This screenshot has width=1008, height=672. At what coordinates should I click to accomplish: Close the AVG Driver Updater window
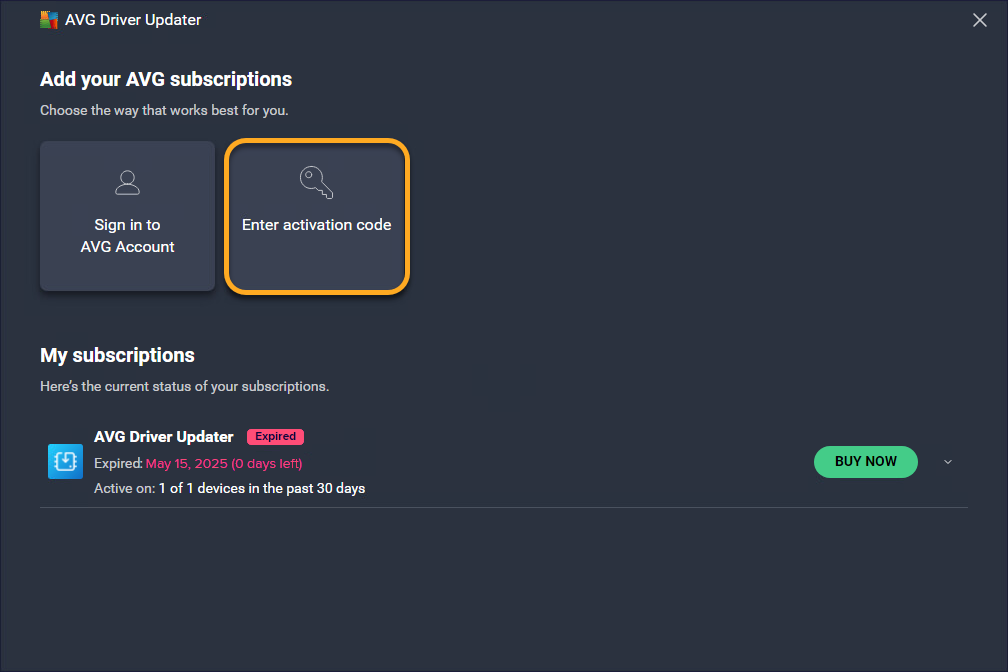980,20
